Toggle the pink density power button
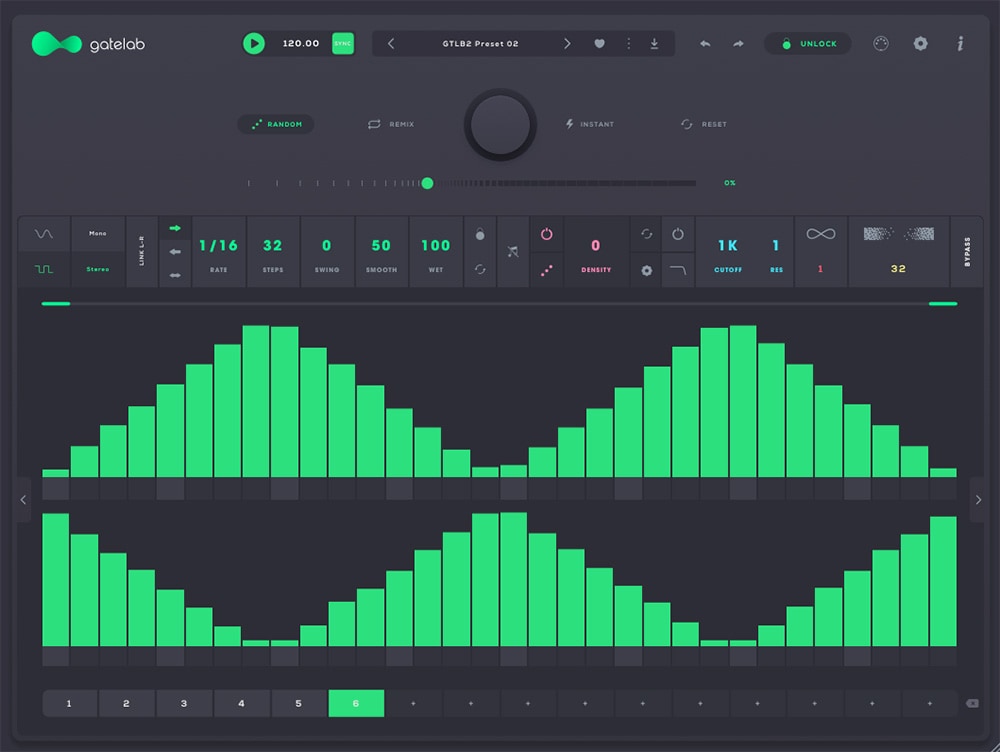The width and height of the screenshot is (1000, 752). (546, 234)
